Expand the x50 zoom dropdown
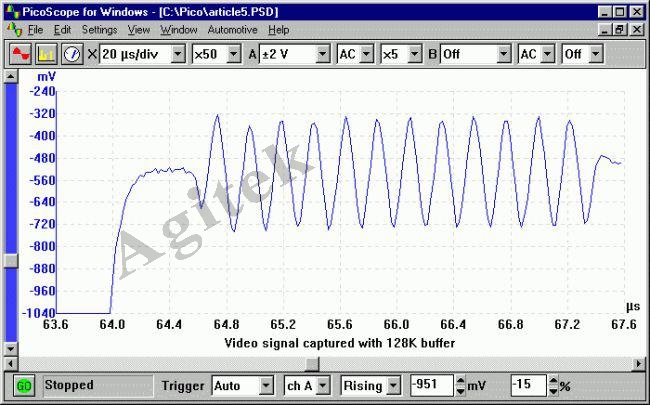The height and width of the screenshot is (405, 650). click(233, 52)
